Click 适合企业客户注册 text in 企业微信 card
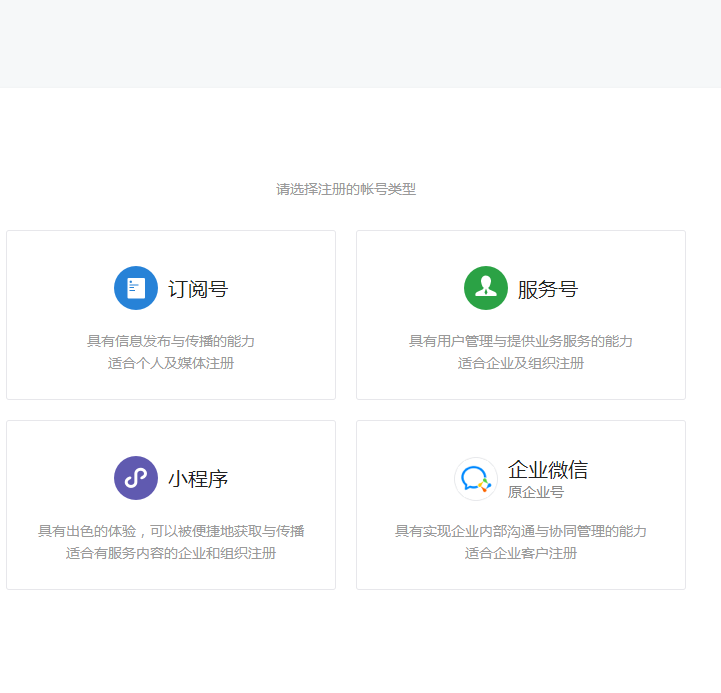 pyautogui.click(x=521, y=553)
